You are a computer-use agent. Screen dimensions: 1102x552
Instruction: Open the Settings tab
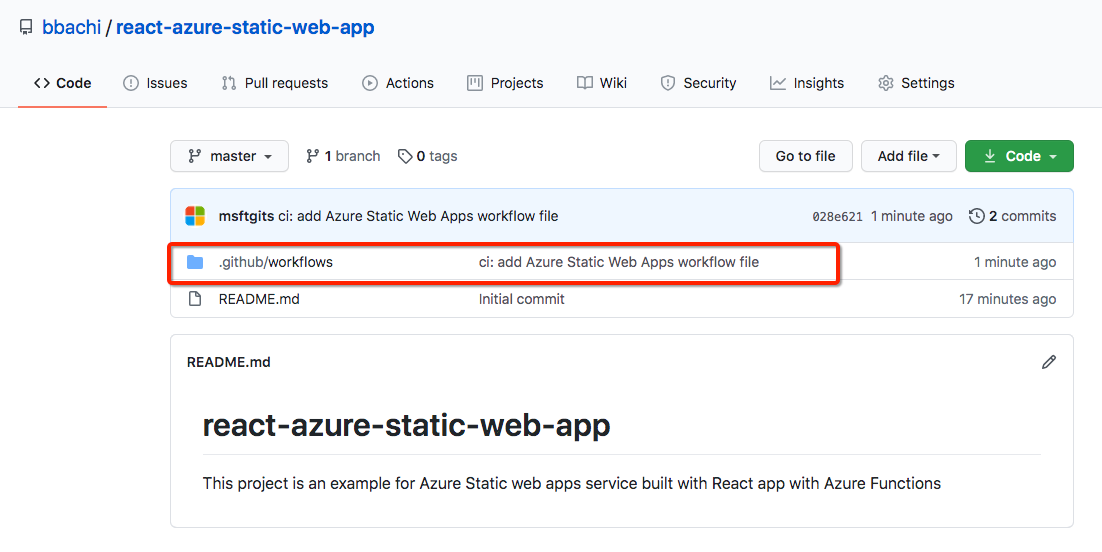pyautogui.click(x=916, y=83)
